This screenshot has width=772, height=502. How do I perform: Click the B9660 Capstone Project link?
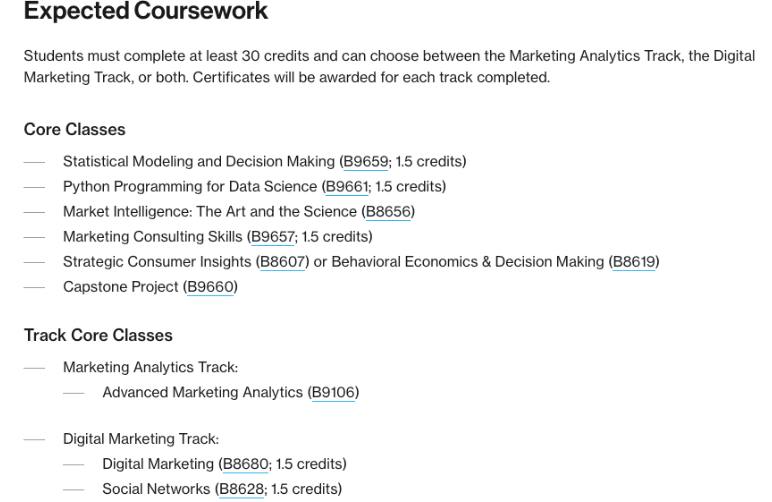(x=210, y=287)
